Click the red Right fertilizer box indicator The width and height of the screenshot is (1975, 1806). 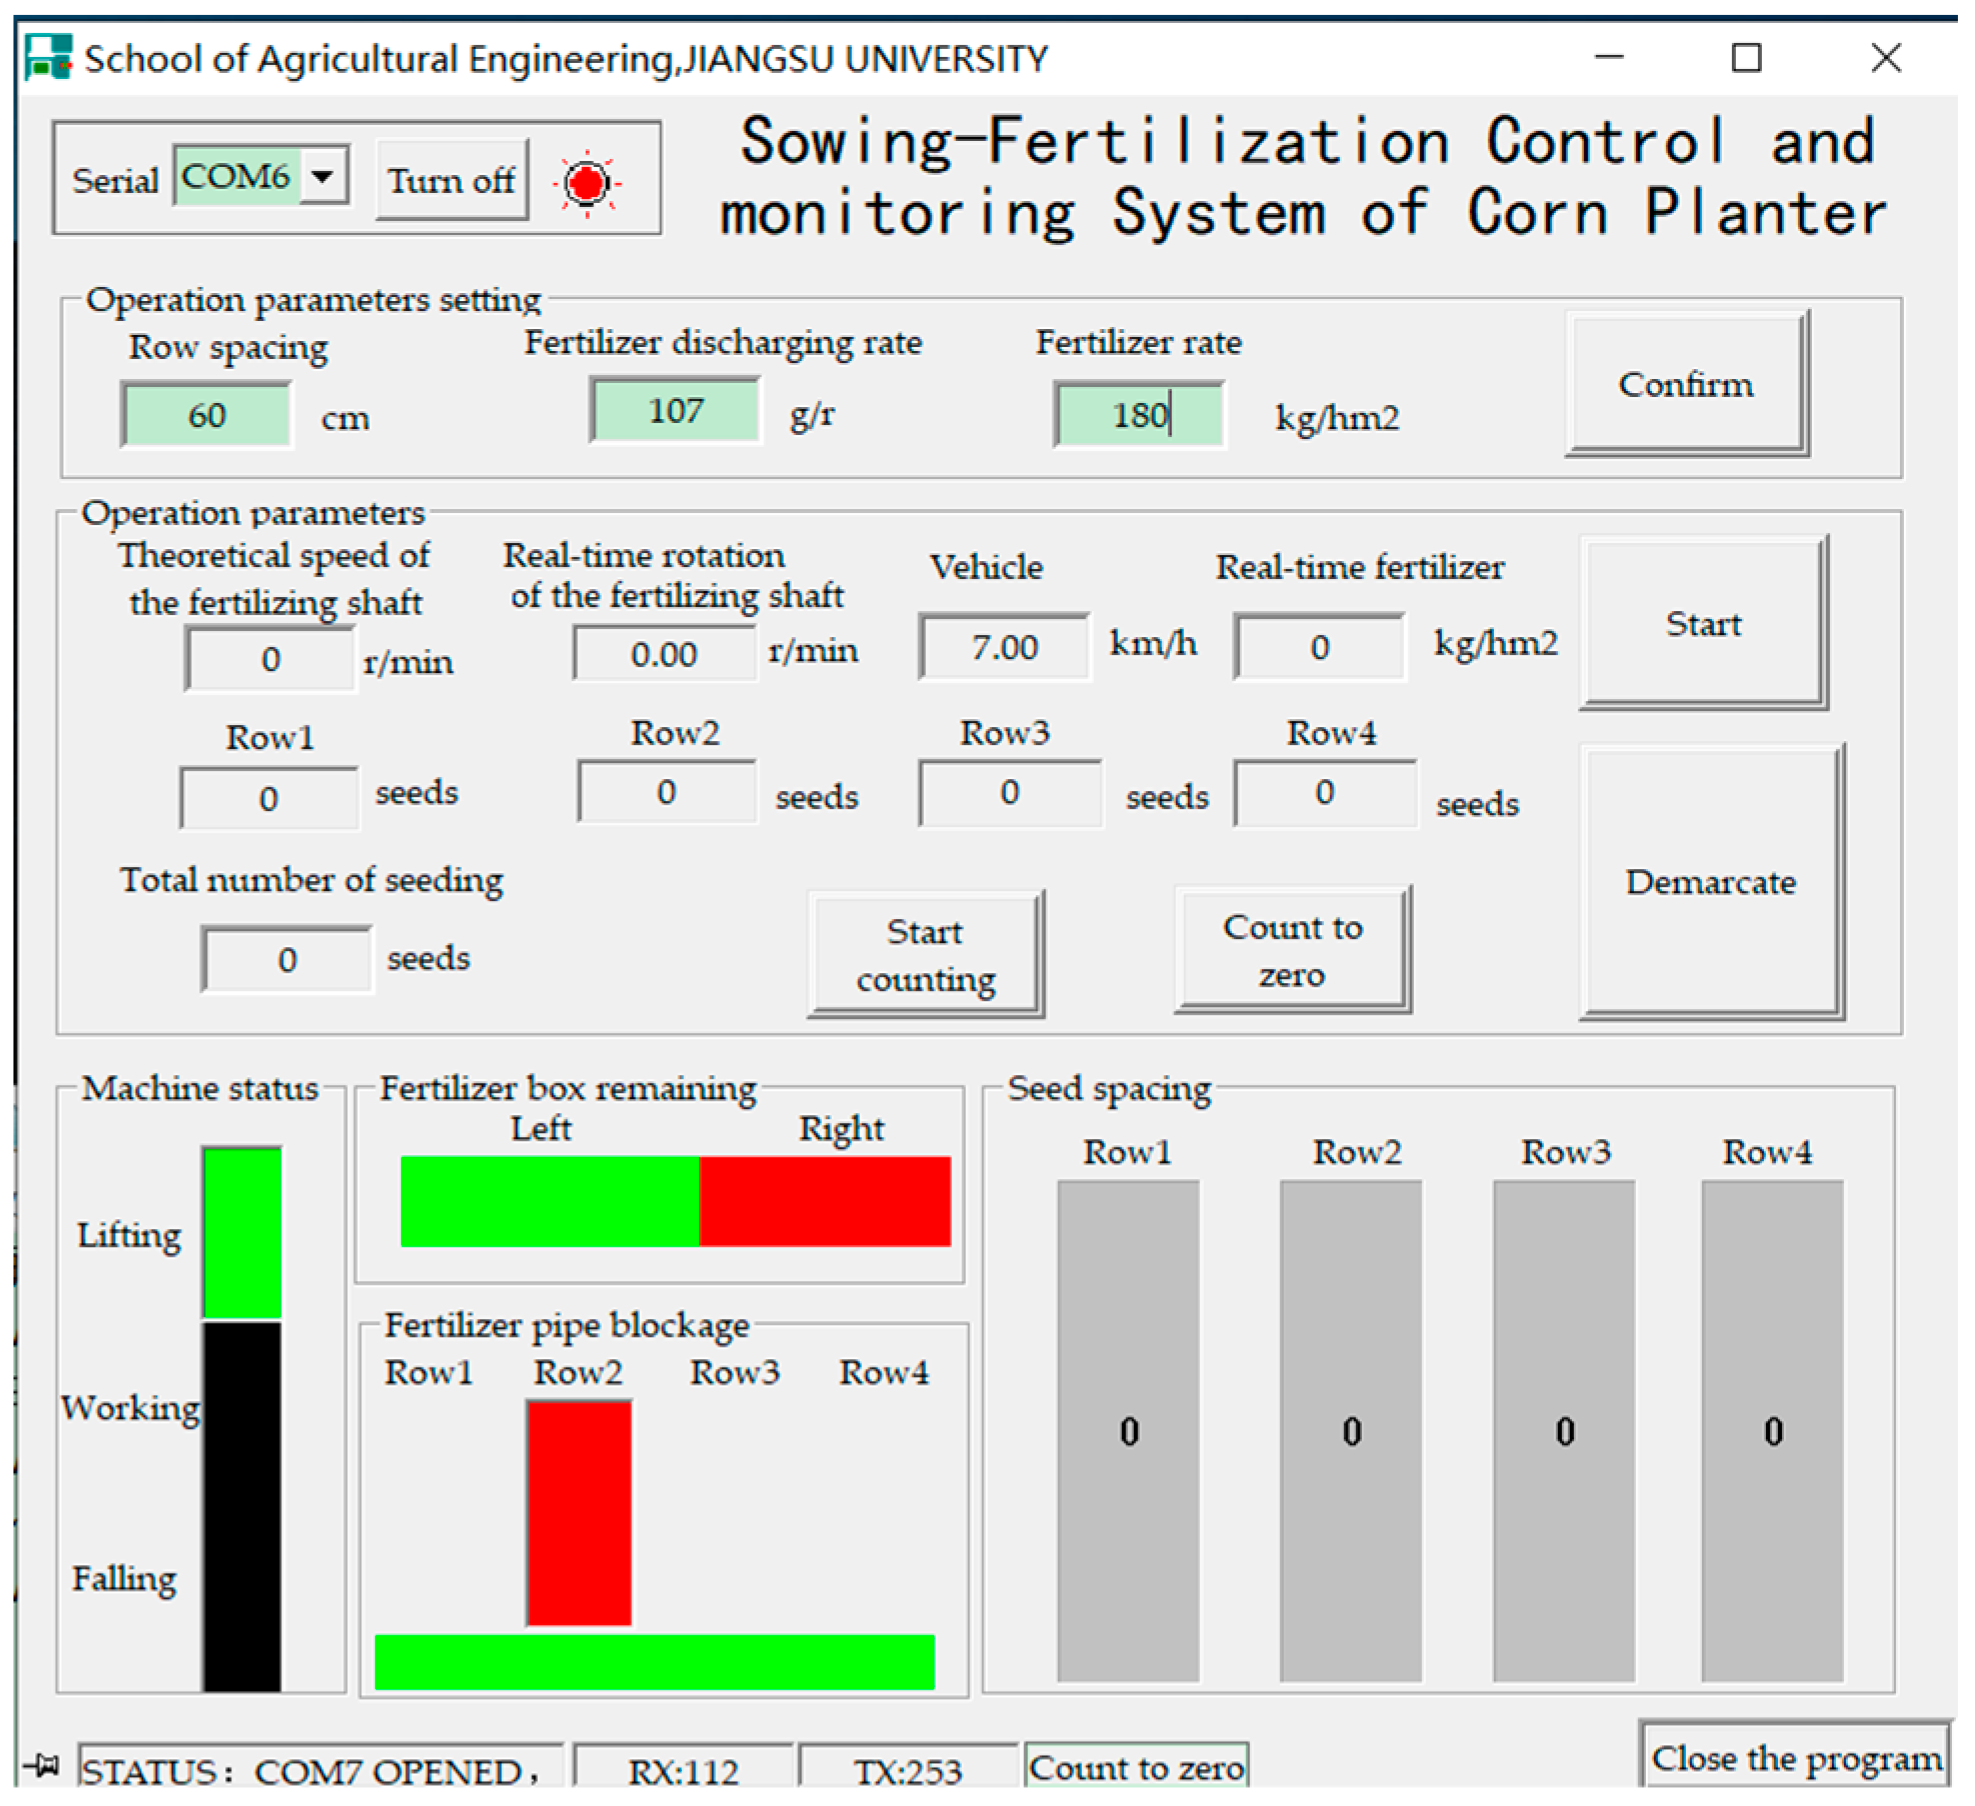coord(824,1201)
